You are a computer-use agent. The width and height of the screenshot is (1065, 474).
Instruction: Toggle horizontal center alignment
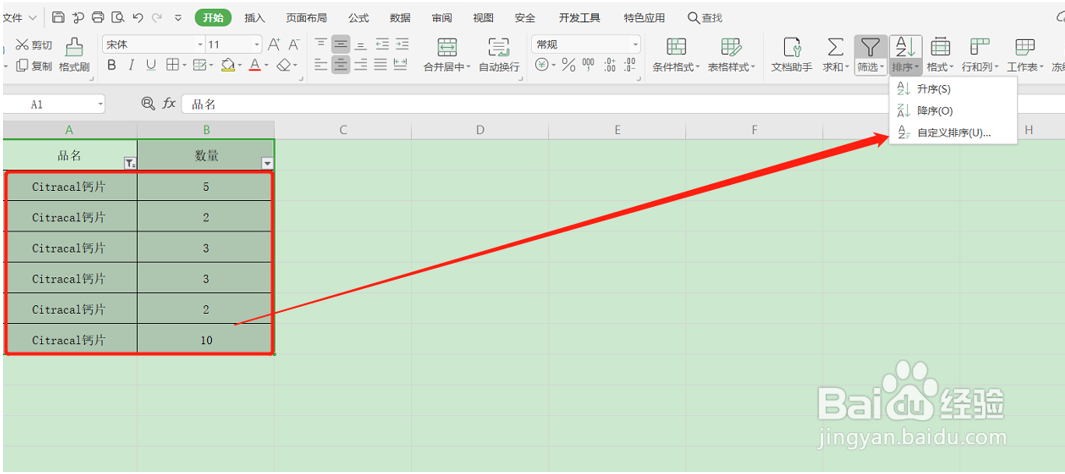341,65
